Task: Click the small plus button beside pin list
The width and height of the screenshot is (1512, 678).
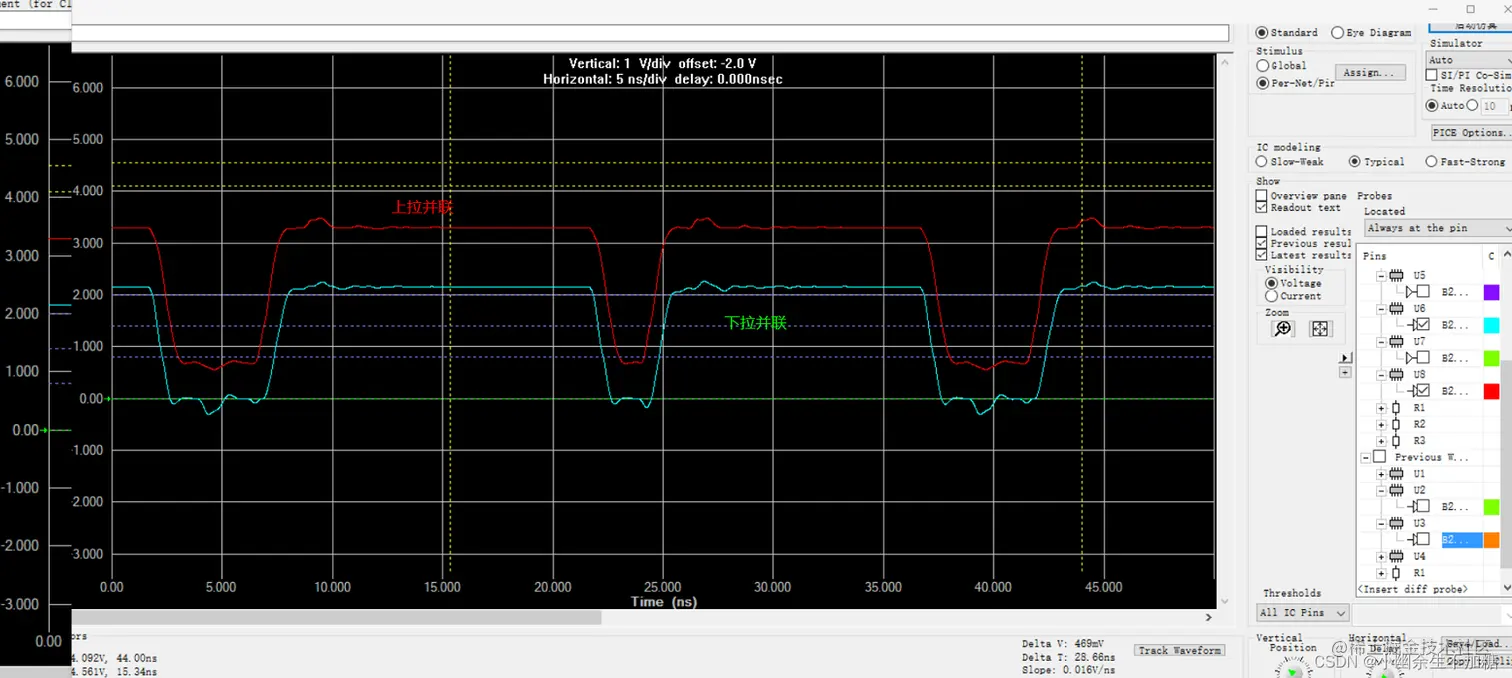Action: pos(1344,372)
